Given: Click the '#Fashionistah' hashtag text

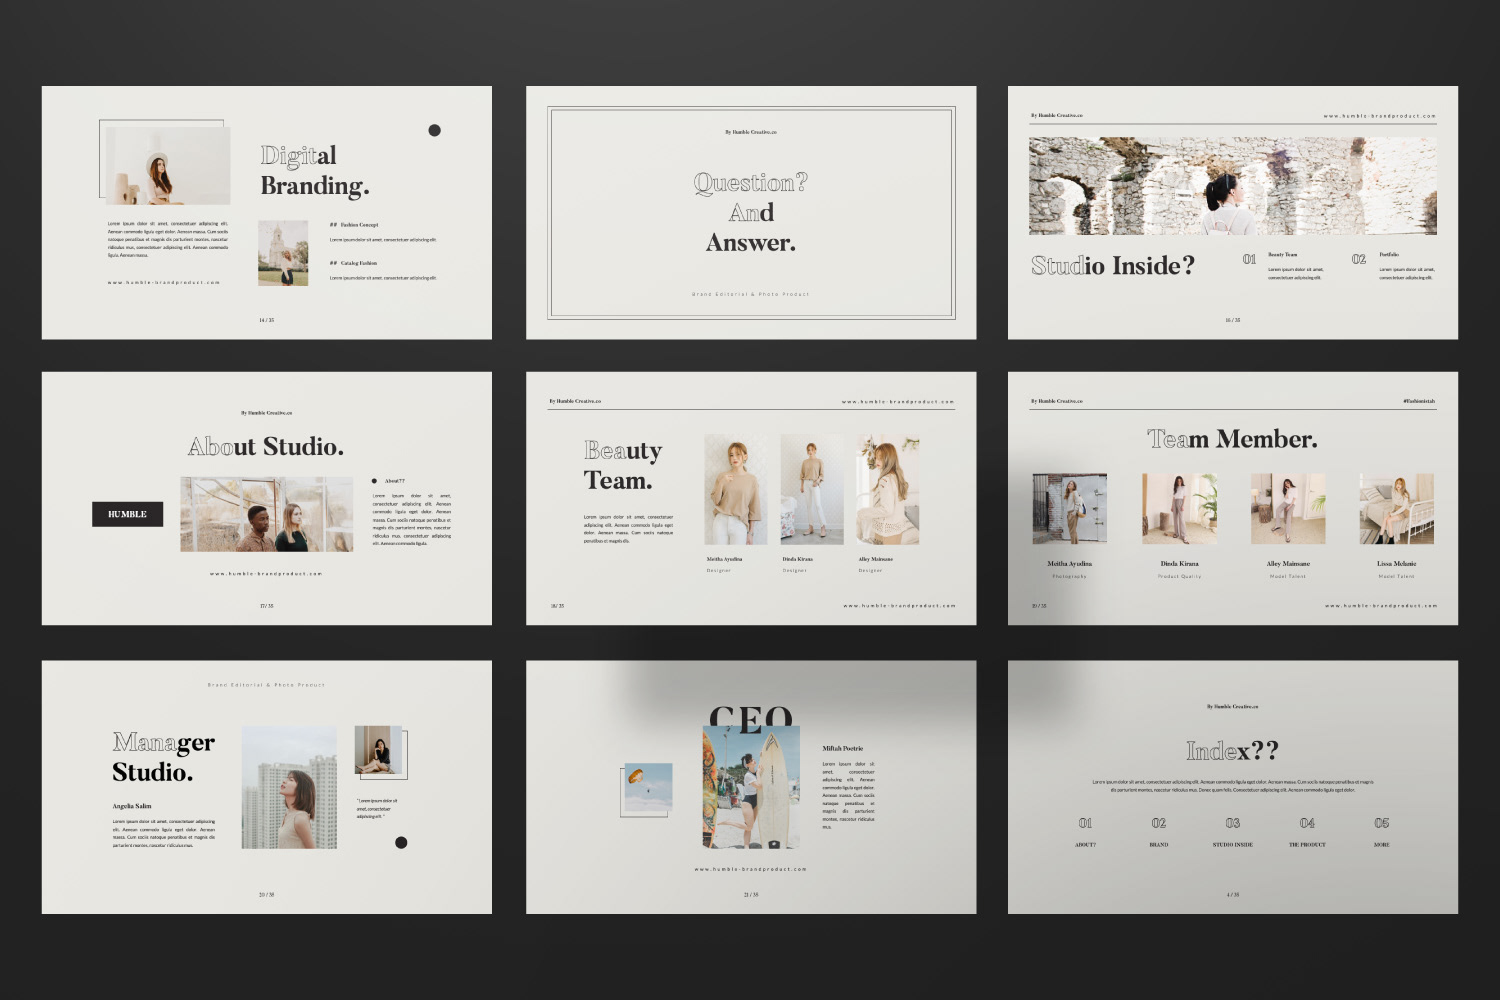Looking at the screenshot, I should [1418, 401].
